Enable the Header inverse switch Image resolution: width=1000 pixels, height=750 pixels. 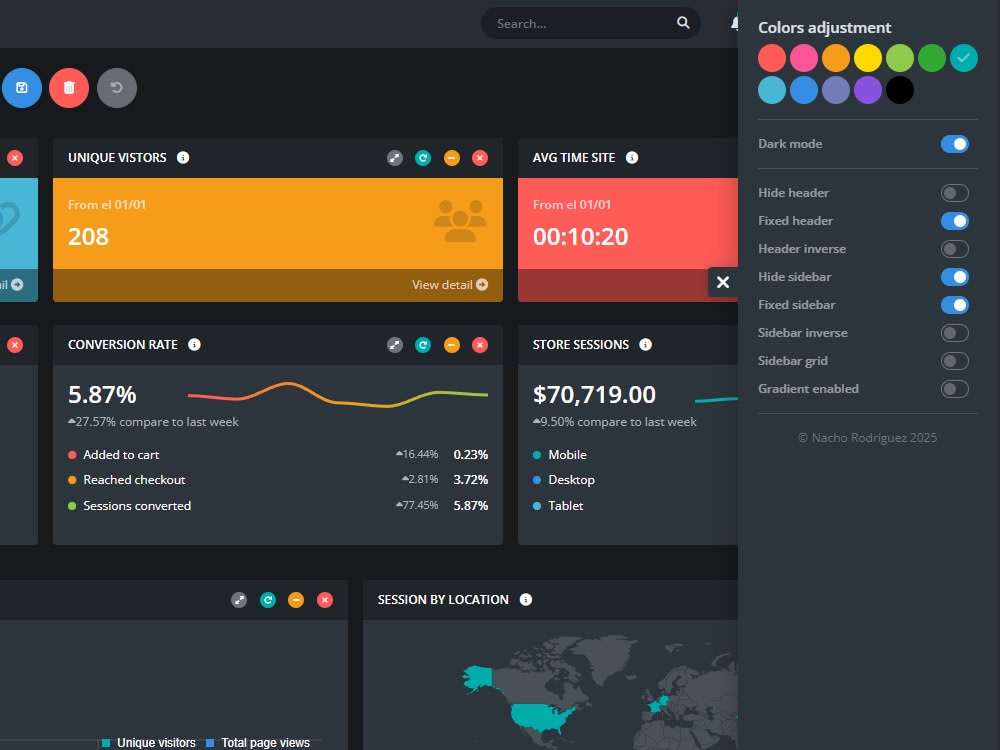[955, 249]
